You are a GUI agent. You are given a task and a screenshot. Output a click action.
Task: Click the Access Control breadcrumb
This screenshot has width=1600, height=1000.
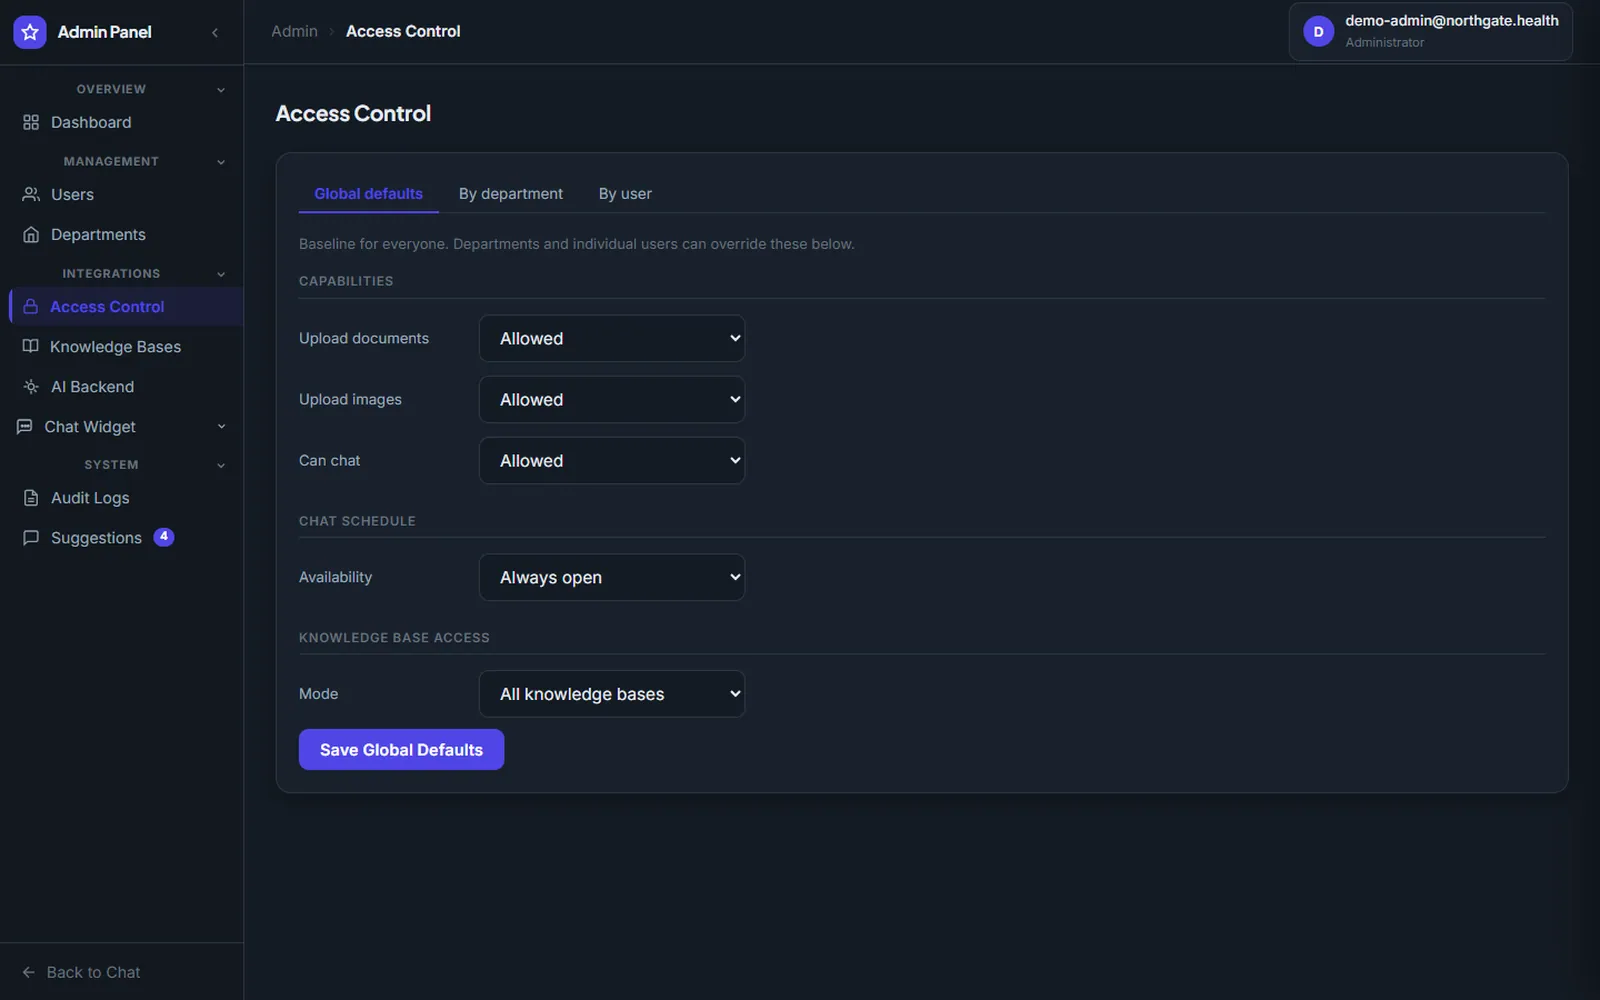403,31
